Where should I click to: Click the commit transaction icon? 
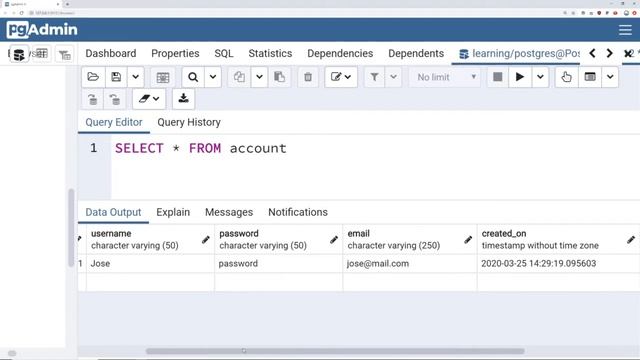(93, 99)
